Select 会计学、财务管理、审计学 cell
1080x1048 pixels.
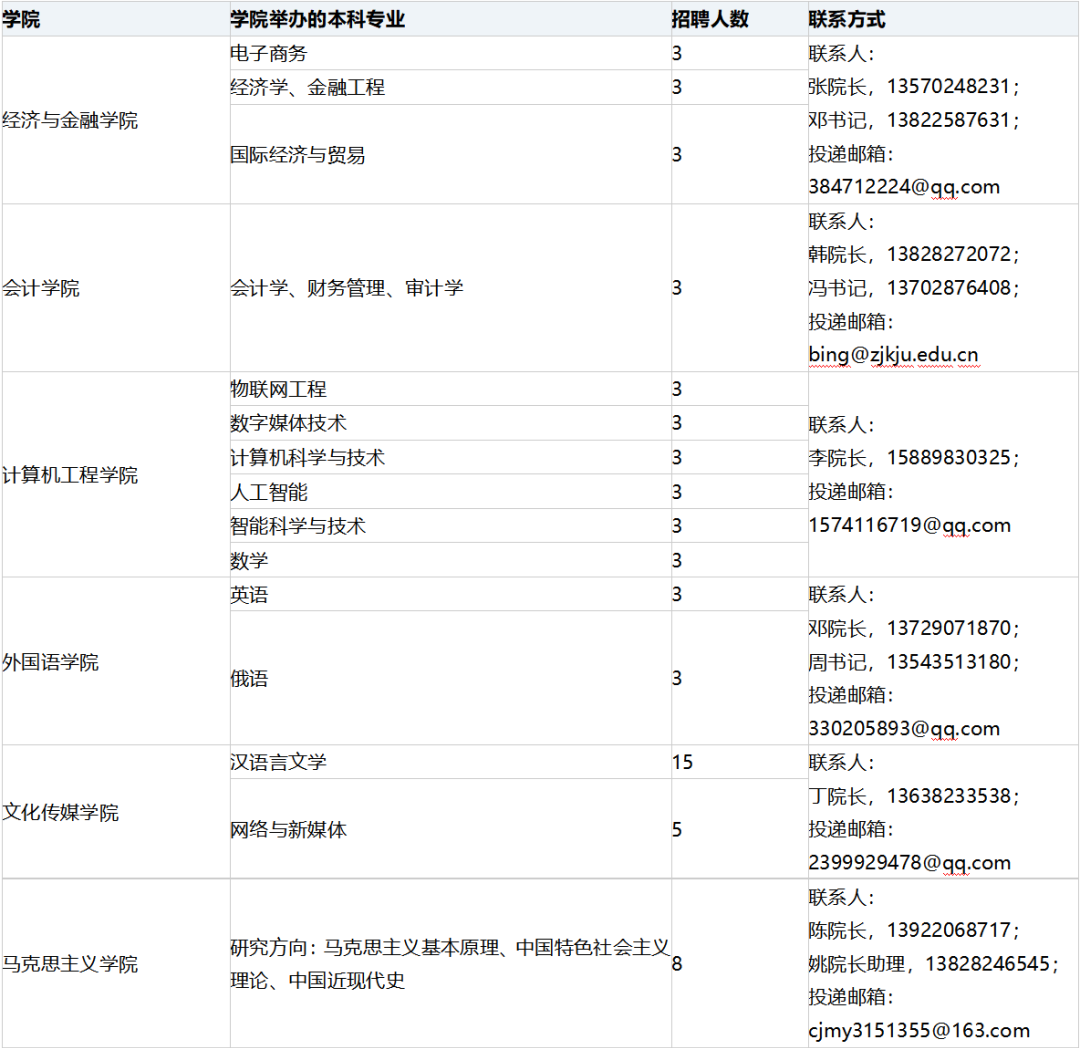pyautogui.click(x=450, y=288)
